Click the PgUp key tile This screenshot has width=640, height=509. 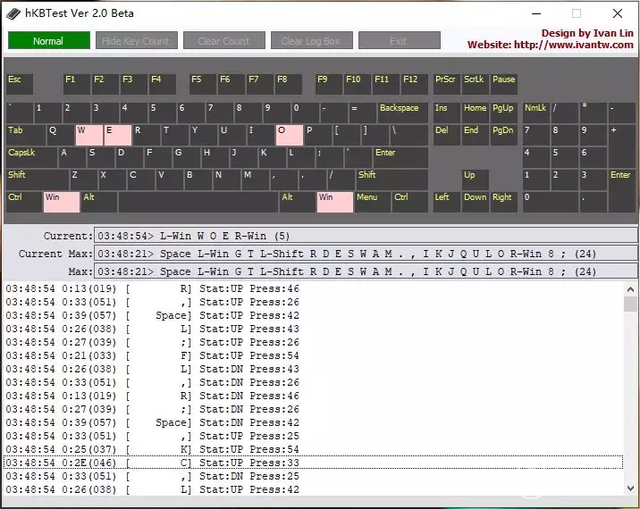pyautogui.click(x=504, y=113)
